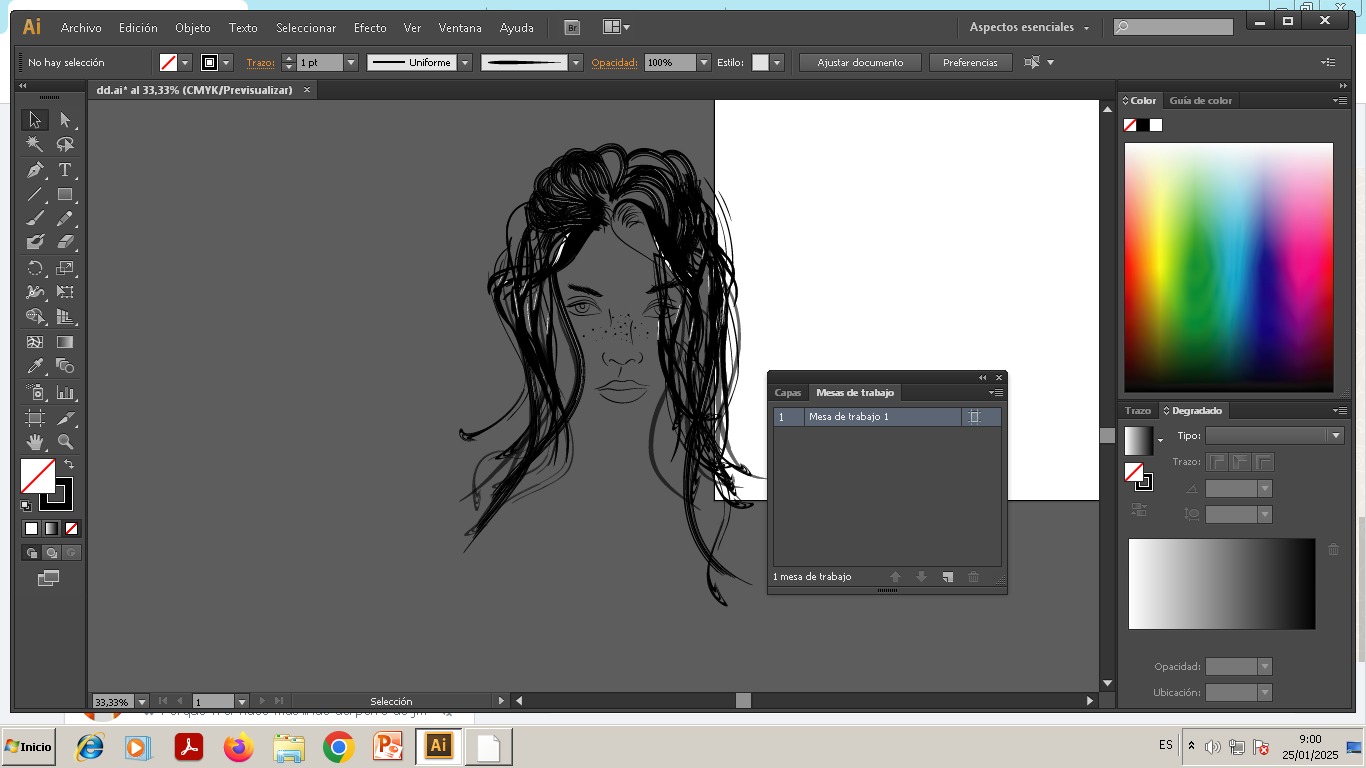Open the stroke color dropdown in control bar

pos(226,63)
